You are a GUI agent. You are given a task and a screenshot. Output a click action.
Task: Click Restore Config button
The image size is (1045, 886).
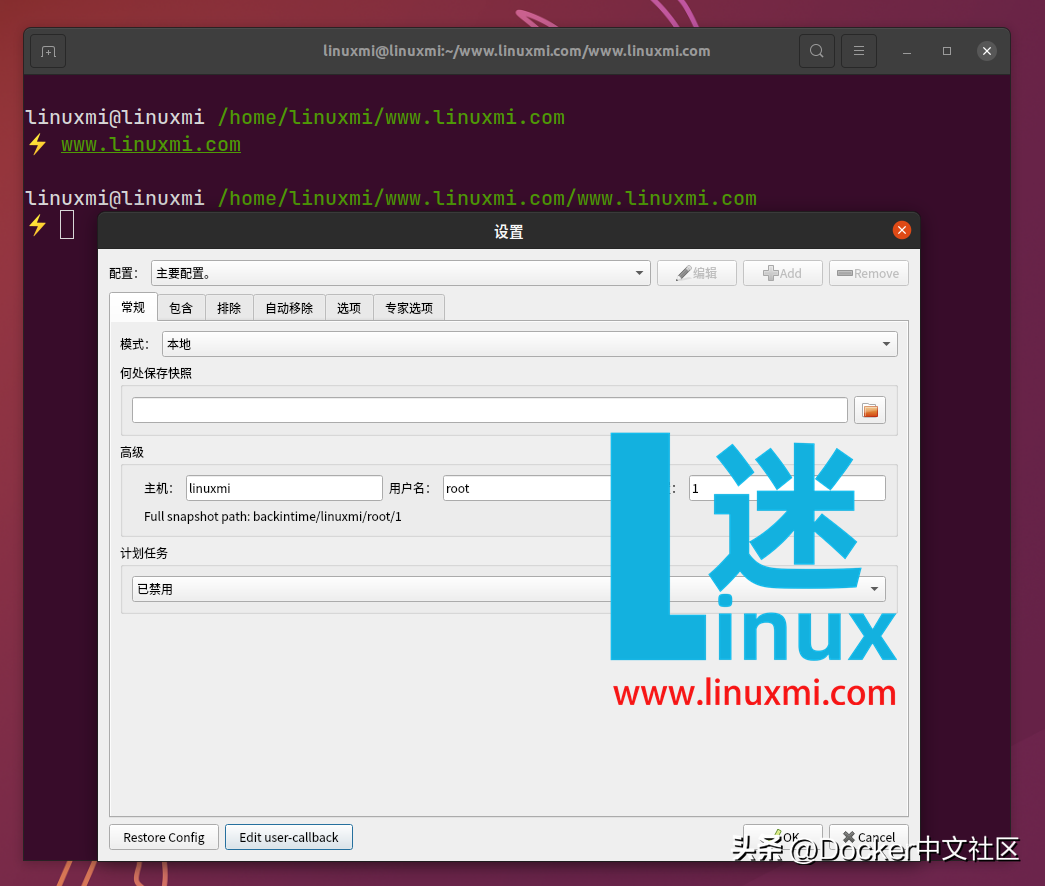tap(164, 837)
